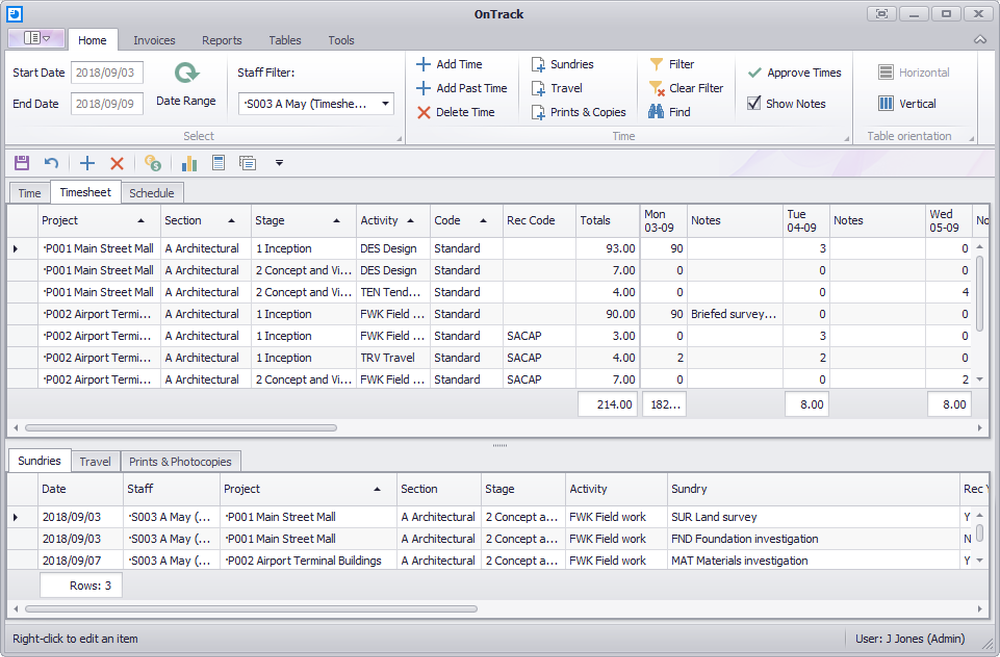Click the 93.00 totals cell
Image resolution: width=1000 pixels, height=657 pixels.
tap(607, 249)
